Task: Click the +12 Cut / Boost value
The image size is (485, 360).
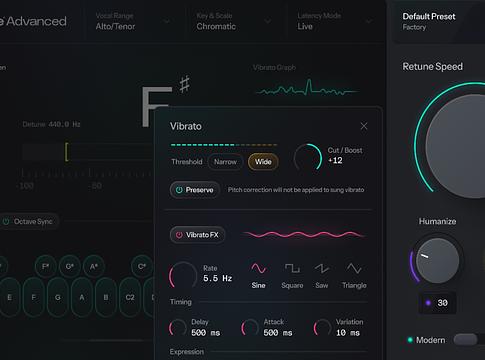Action: point(335,160)
